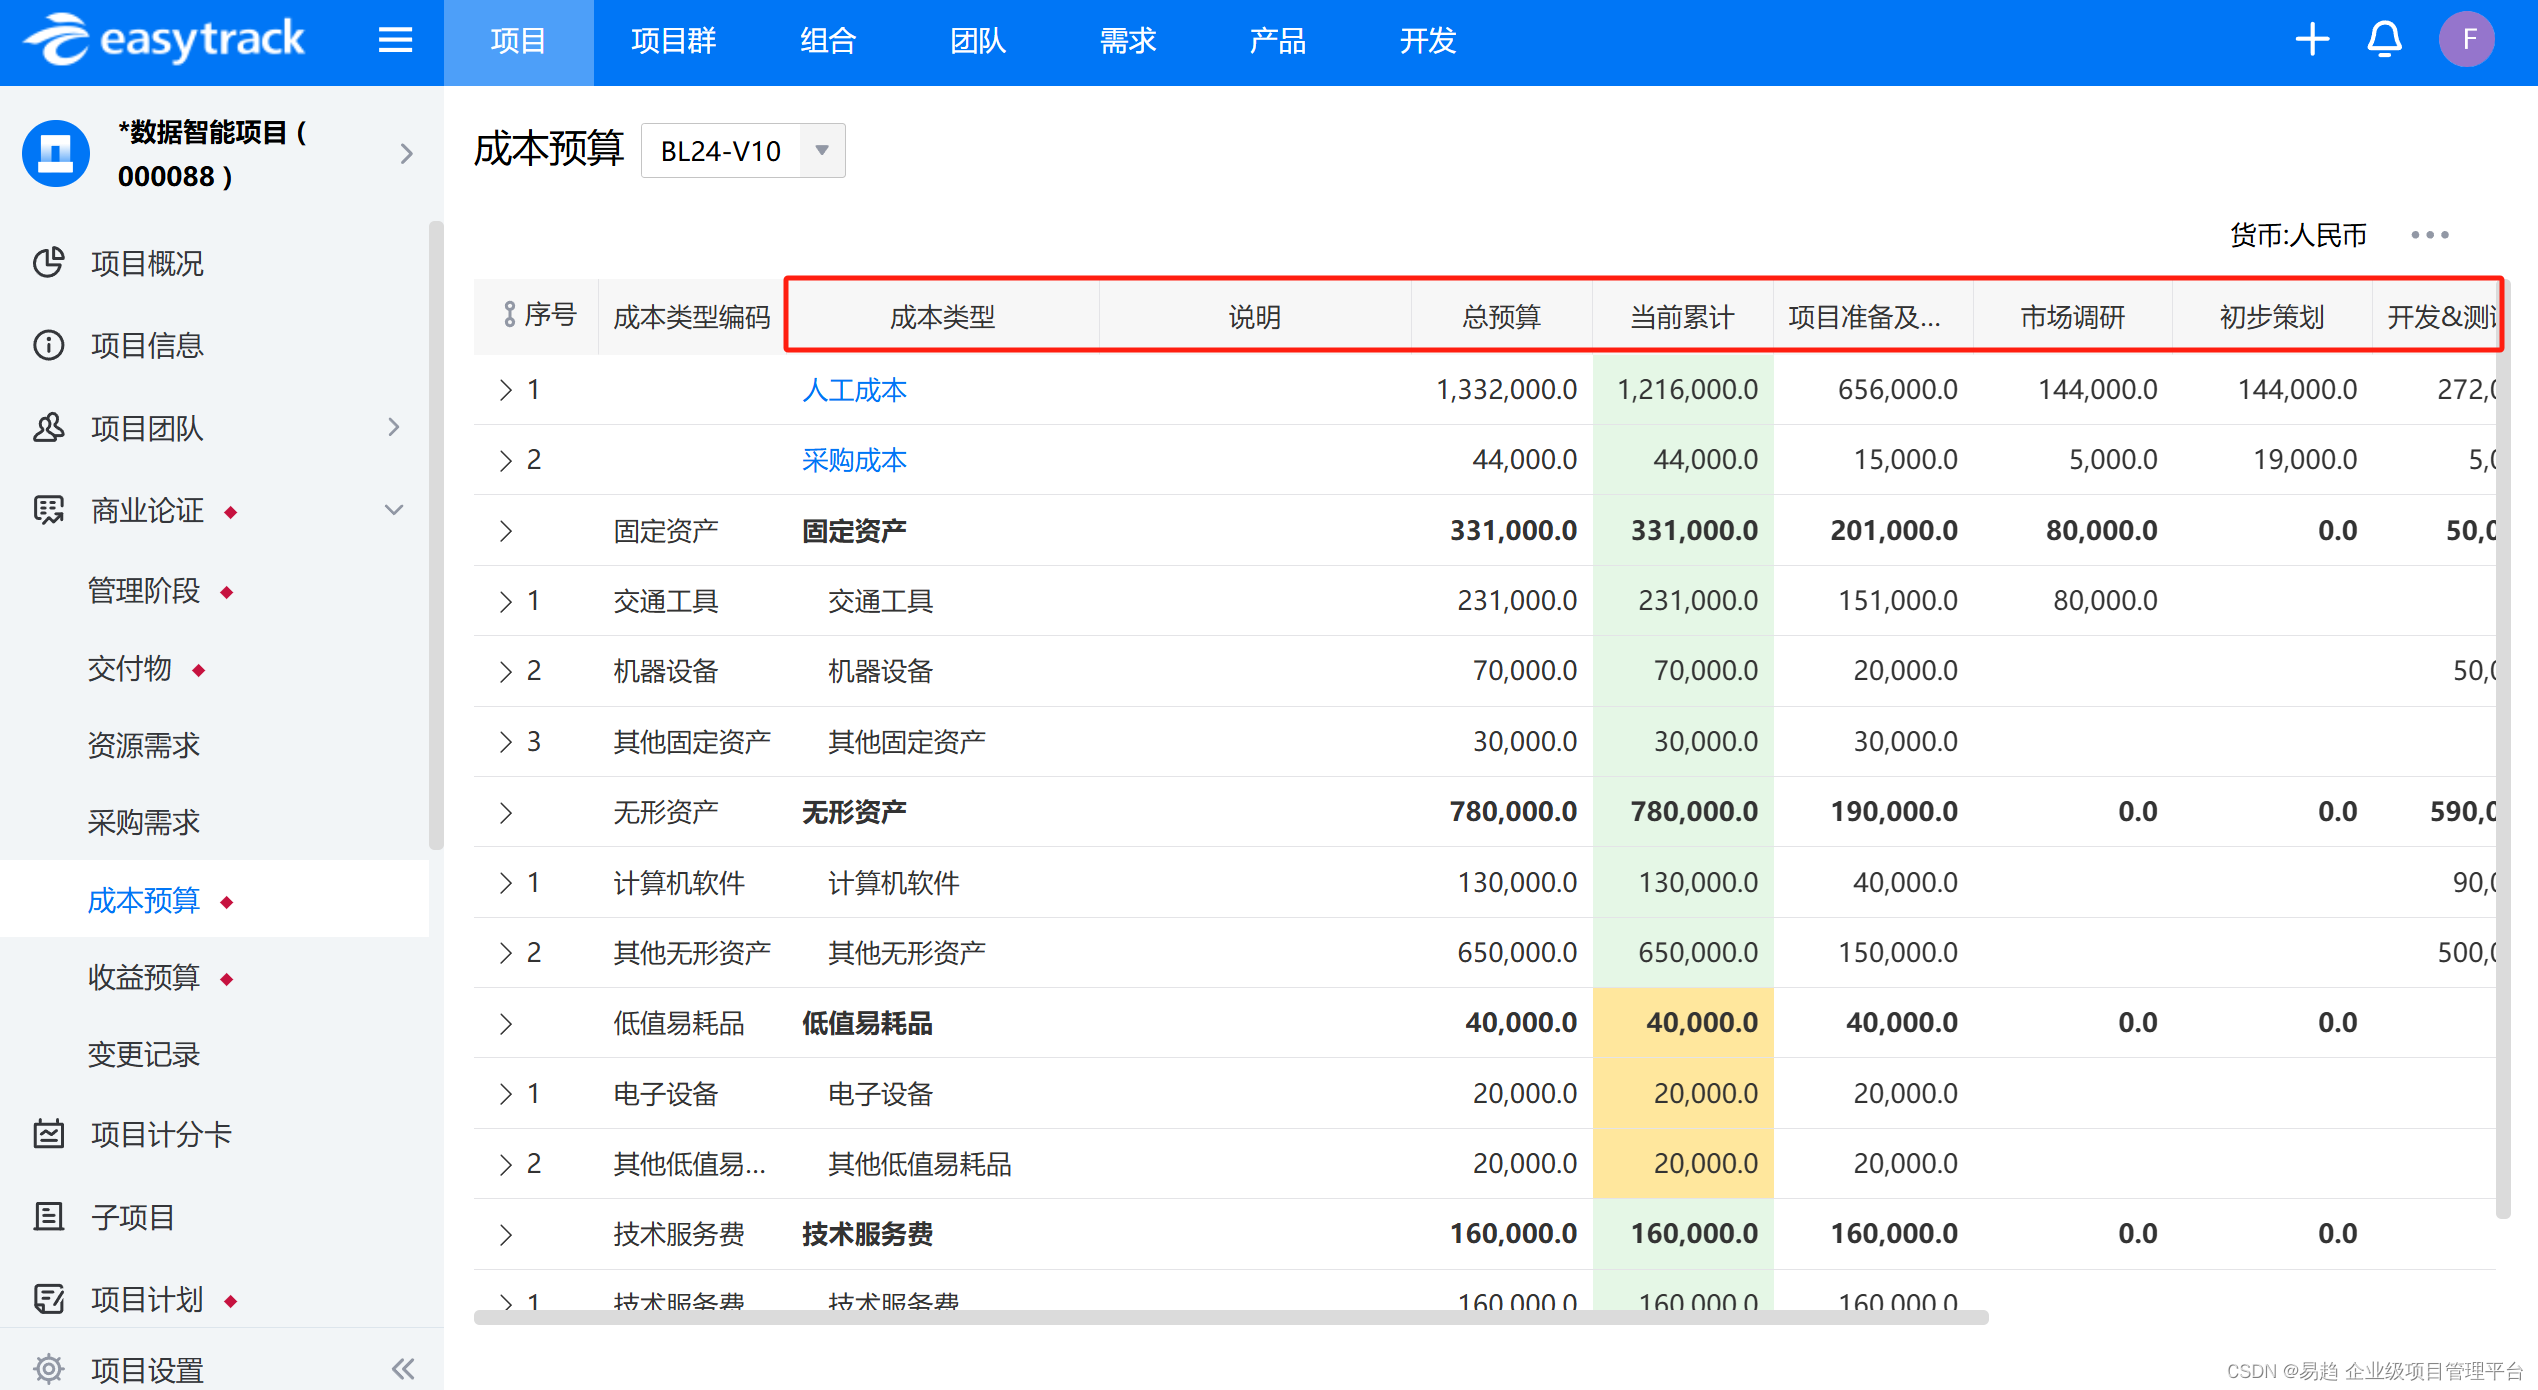Click the plus add icon

click(2311, 40)
